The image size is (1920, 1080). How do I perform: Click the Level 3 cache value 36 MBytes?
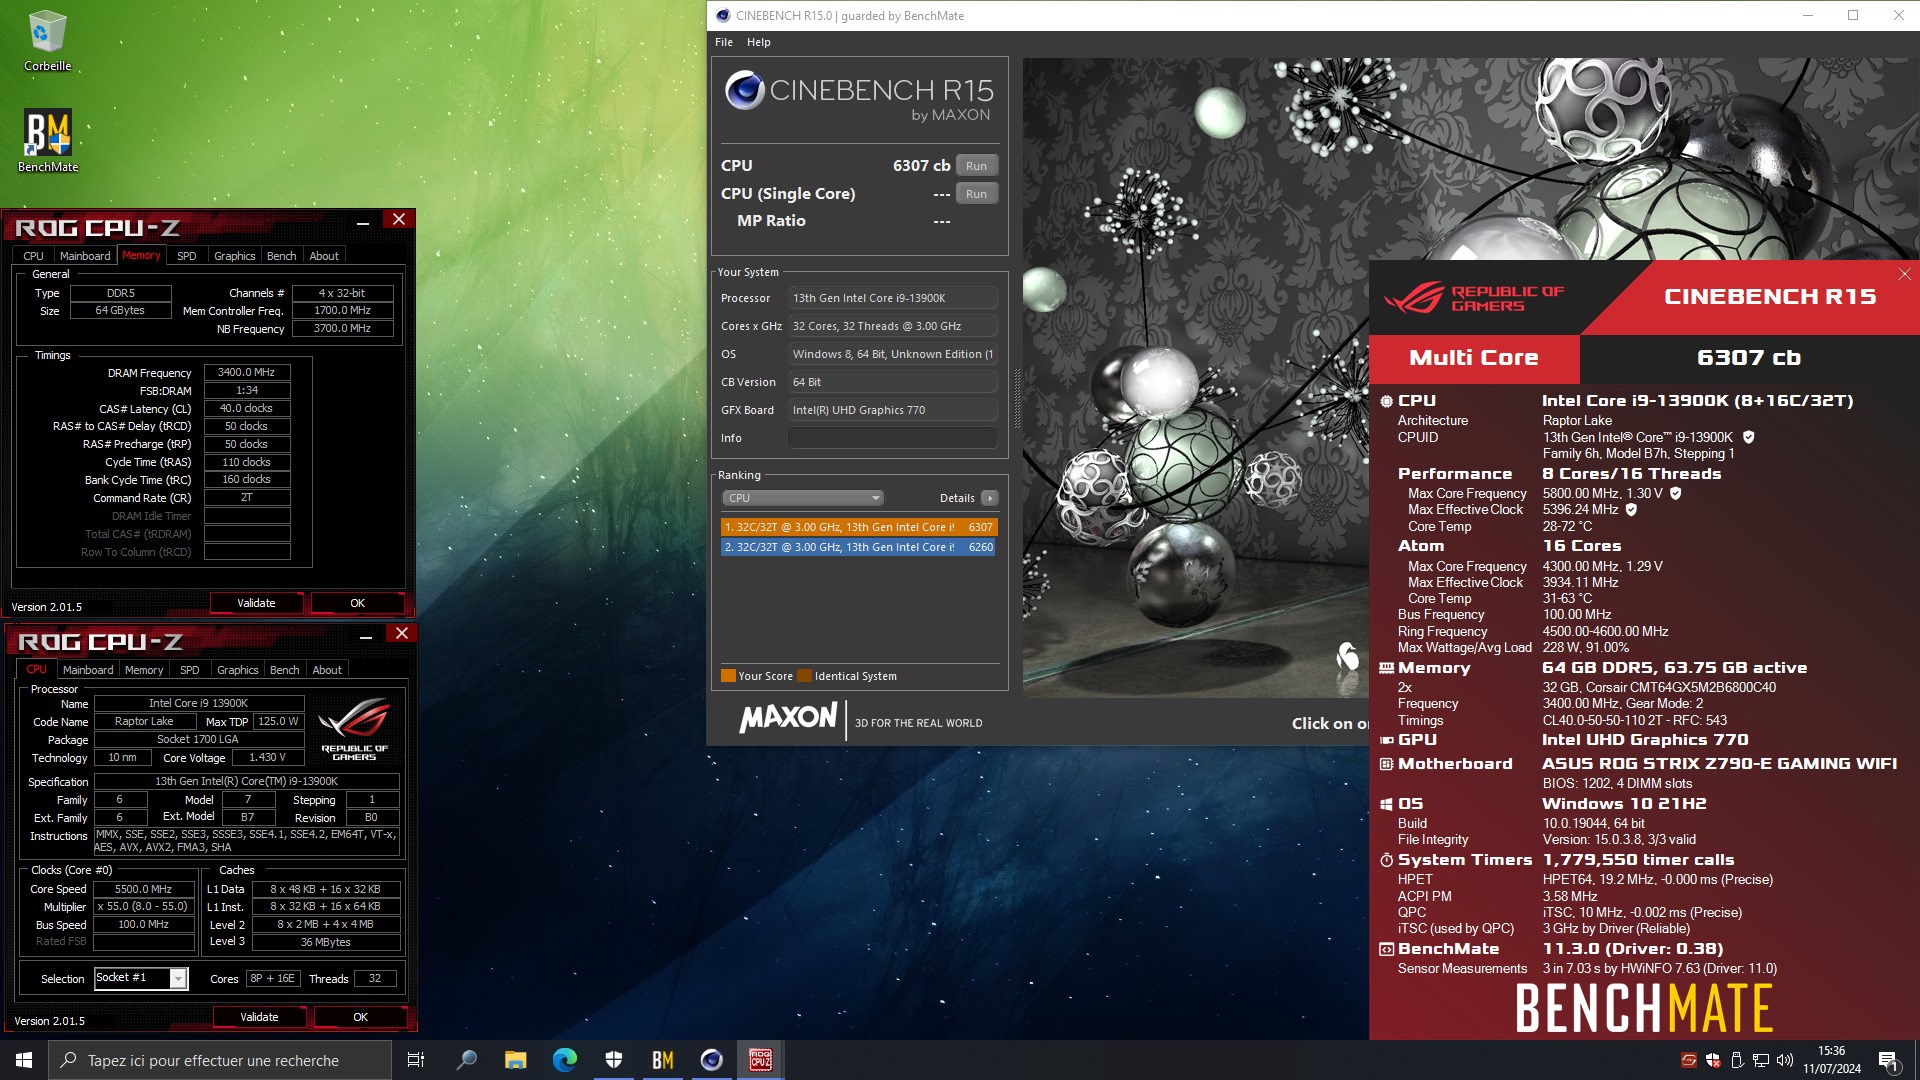[326, 942]
